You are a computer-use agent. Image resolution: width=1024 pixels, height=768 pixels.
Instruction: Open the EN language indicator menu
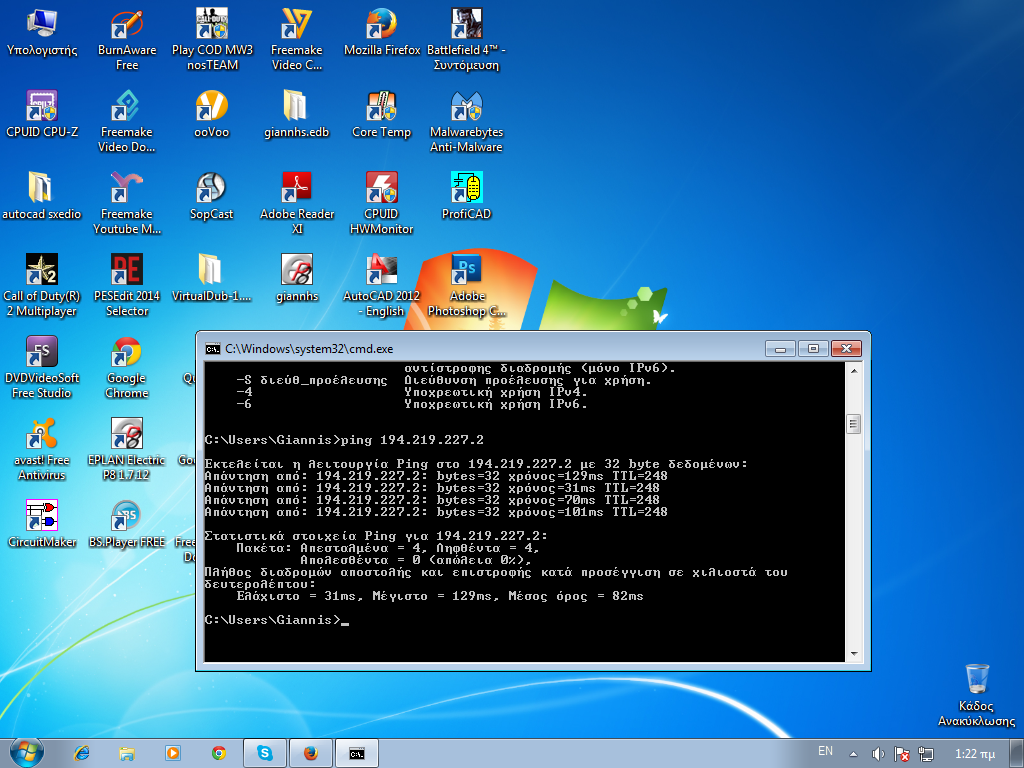point(826,751)
